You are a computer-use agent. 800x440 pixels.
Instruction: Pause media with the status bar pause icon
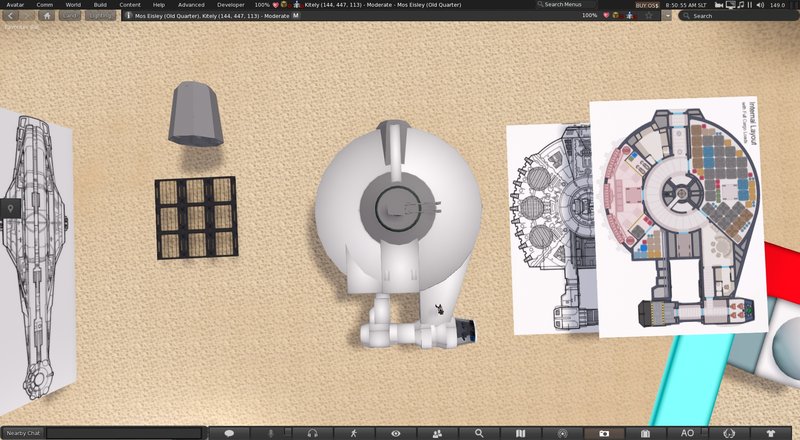click(750, 5)
